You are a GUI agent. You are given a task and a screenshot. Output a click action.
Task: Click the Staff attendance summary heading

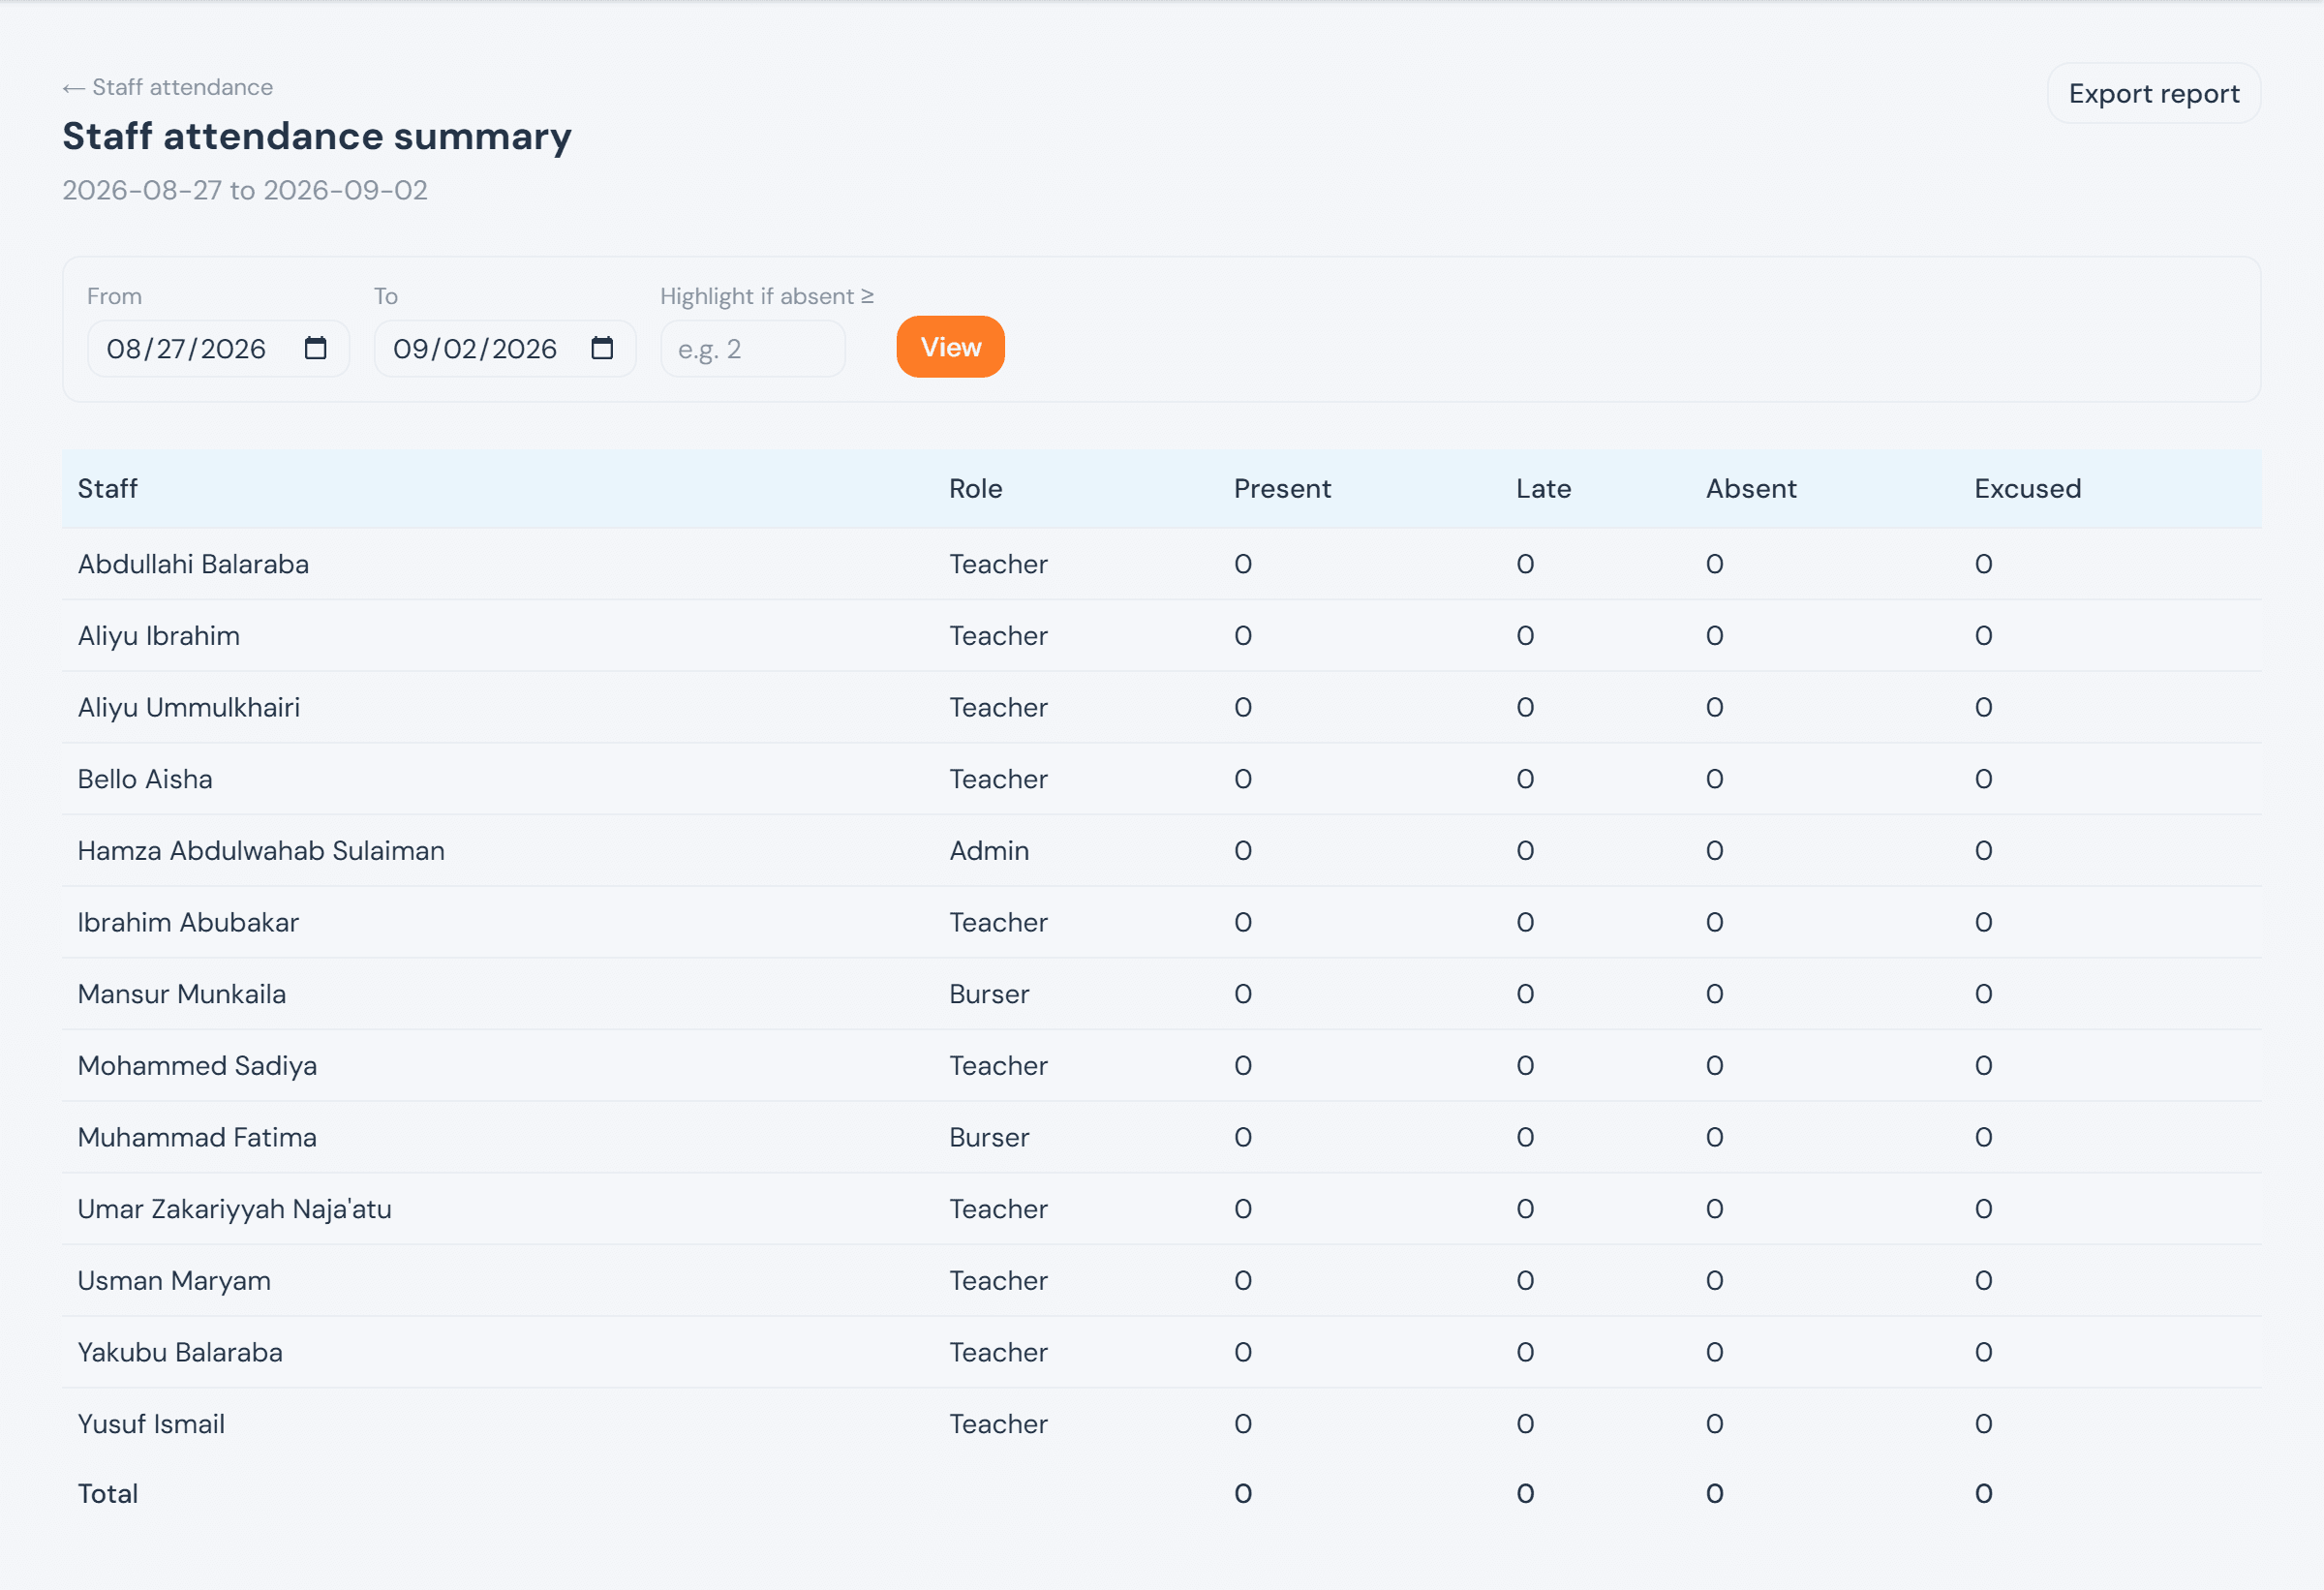pos(317,136)
